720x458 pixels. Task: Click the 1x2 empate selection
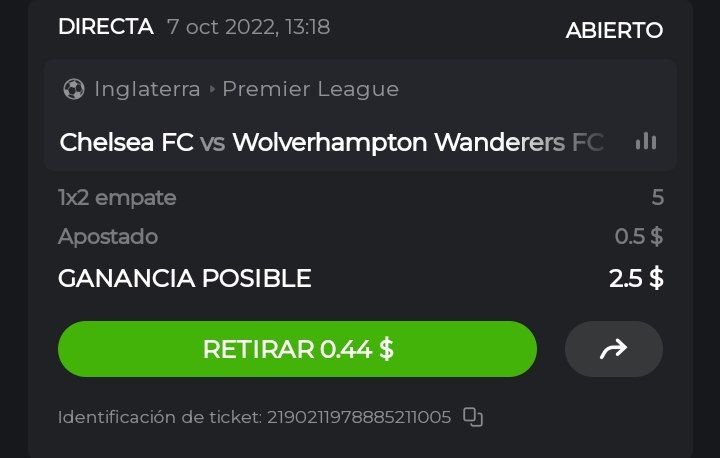pos(117,198)
